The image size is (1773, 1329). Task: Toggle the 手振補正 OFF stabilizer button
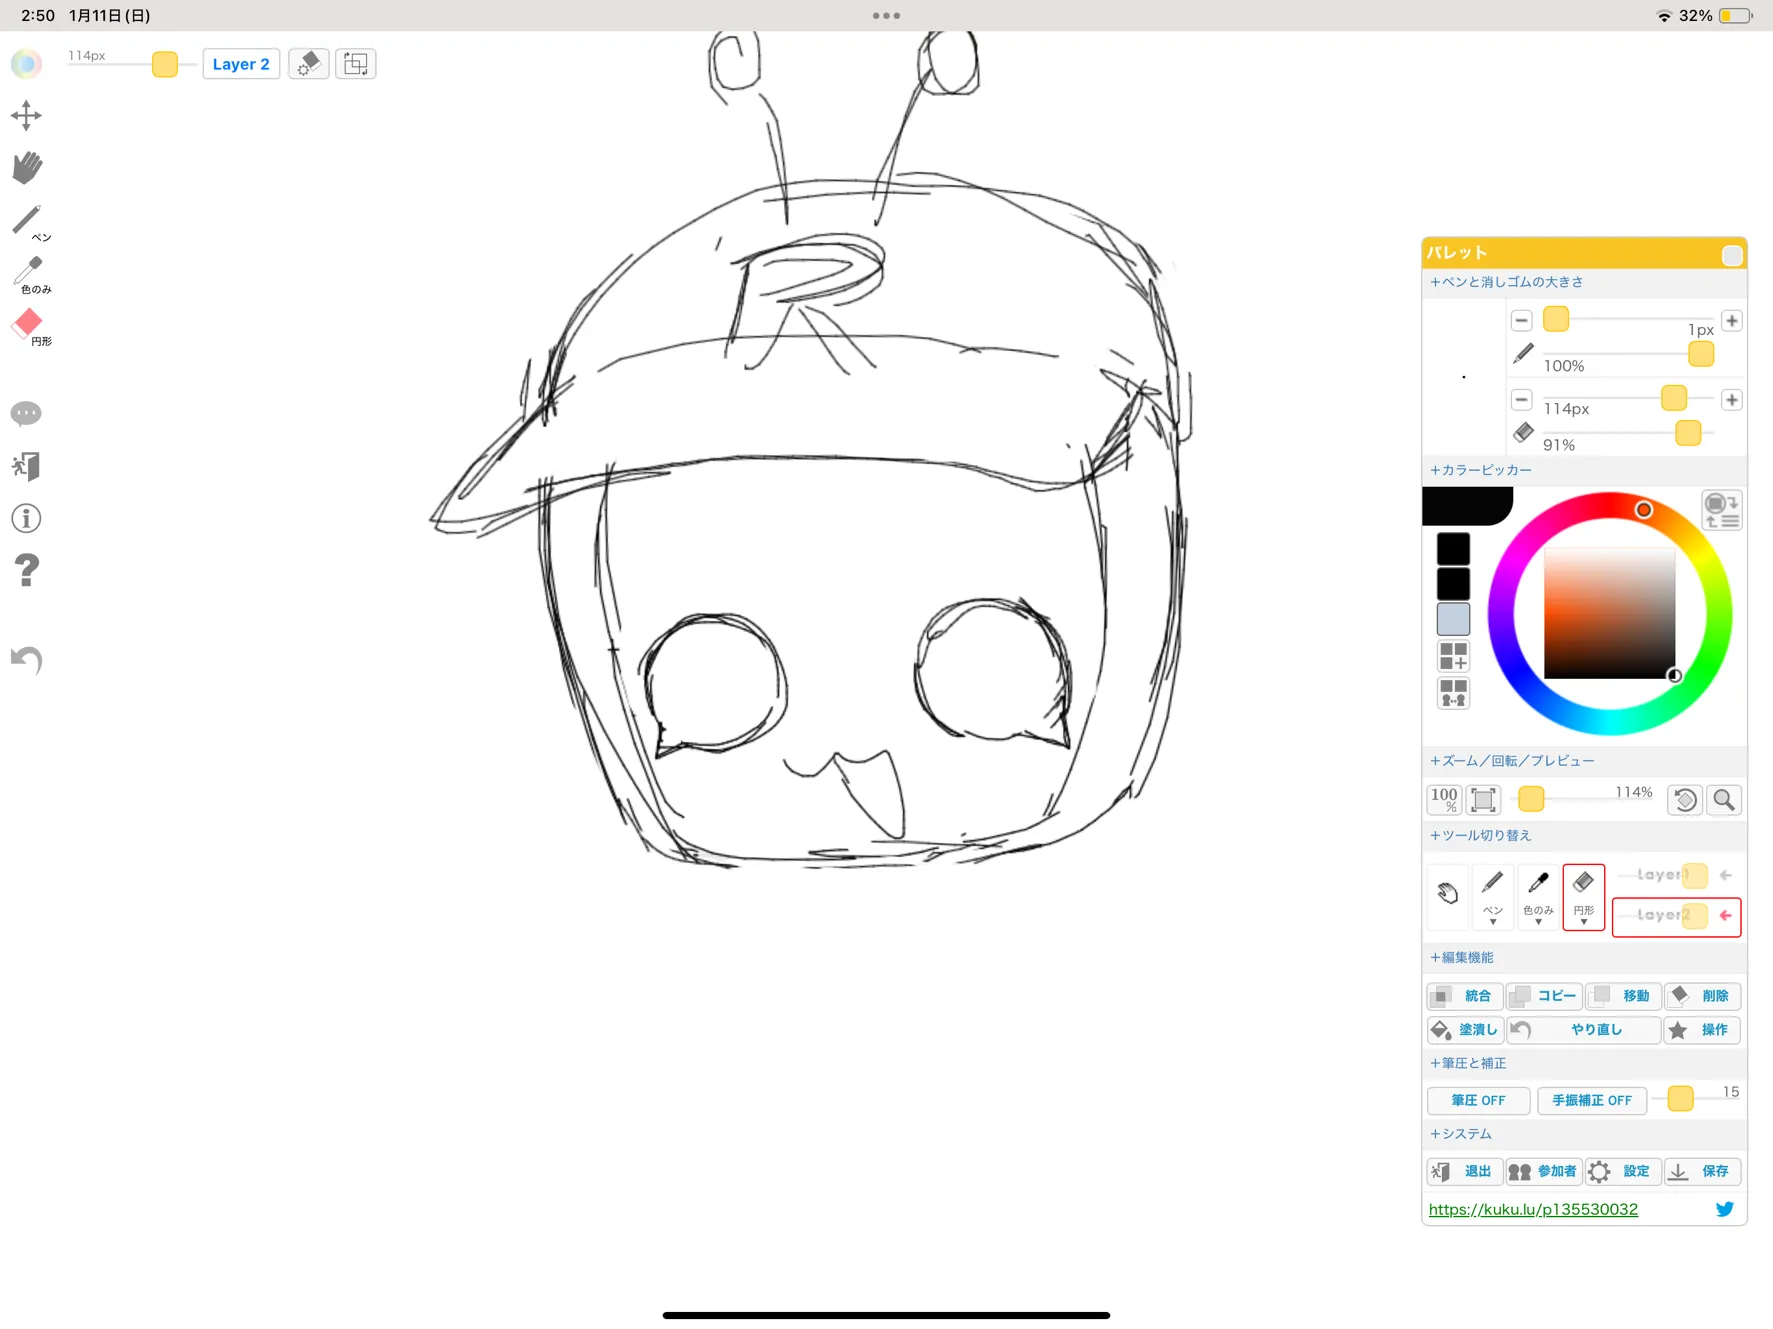[x=1591, y=1100]
